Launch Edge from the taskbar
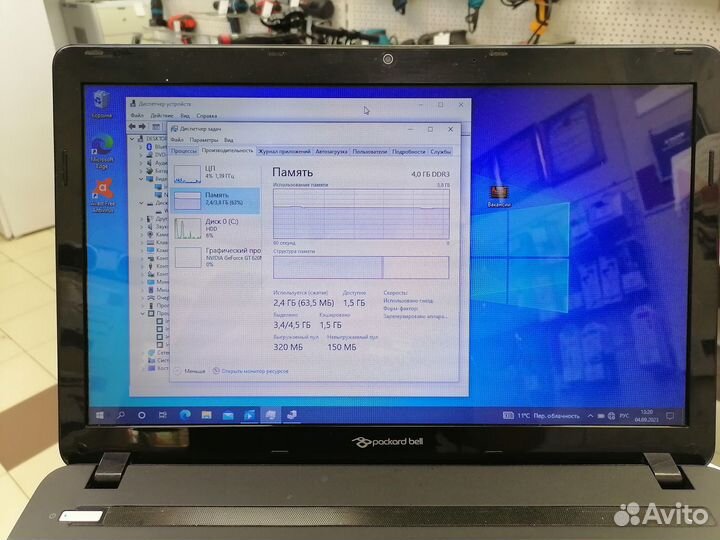 185,415
